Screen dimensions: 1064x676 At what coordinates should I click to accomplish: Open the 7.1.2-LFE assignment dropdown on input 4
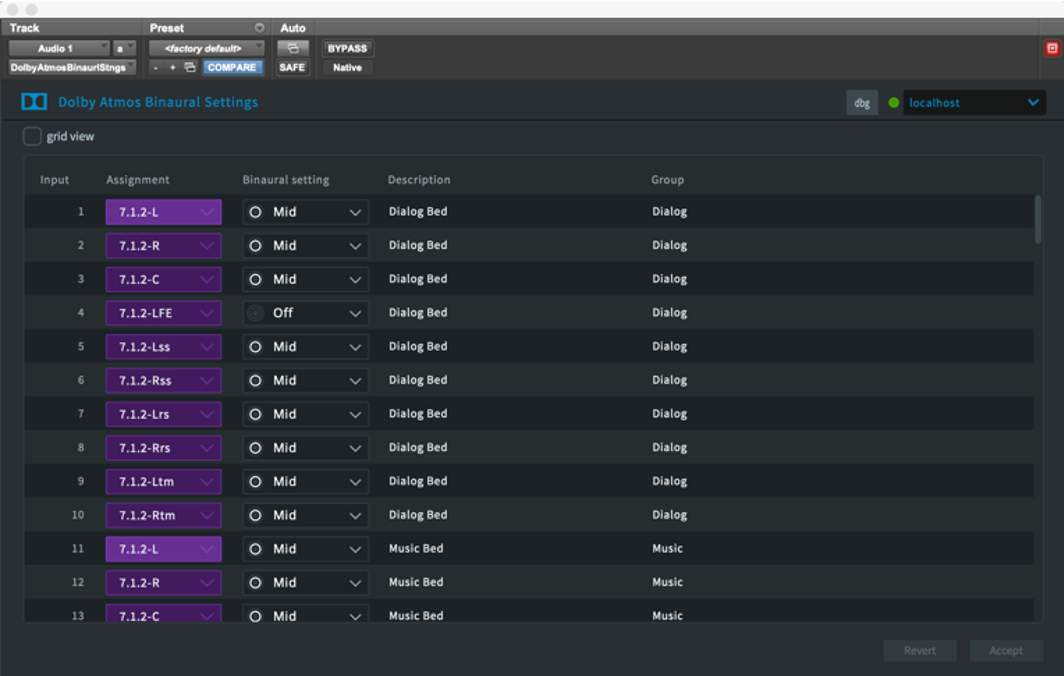click(163, 312)
